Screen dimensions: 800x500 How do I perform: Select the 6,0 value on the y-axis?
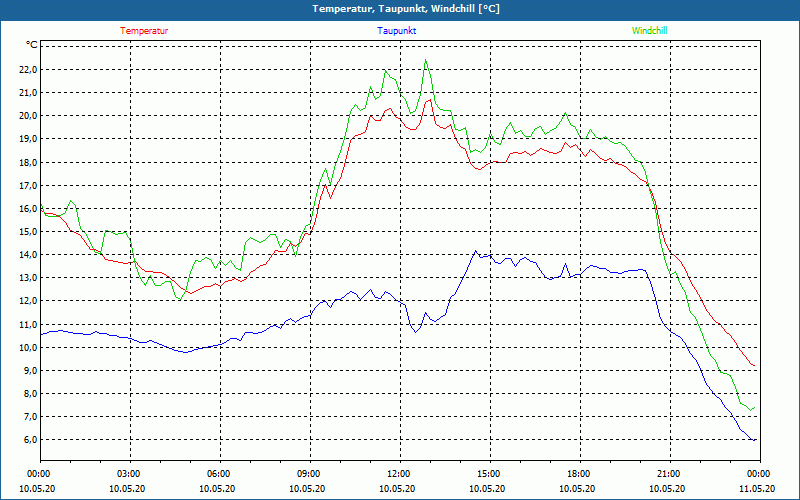[x=28, y=439]
